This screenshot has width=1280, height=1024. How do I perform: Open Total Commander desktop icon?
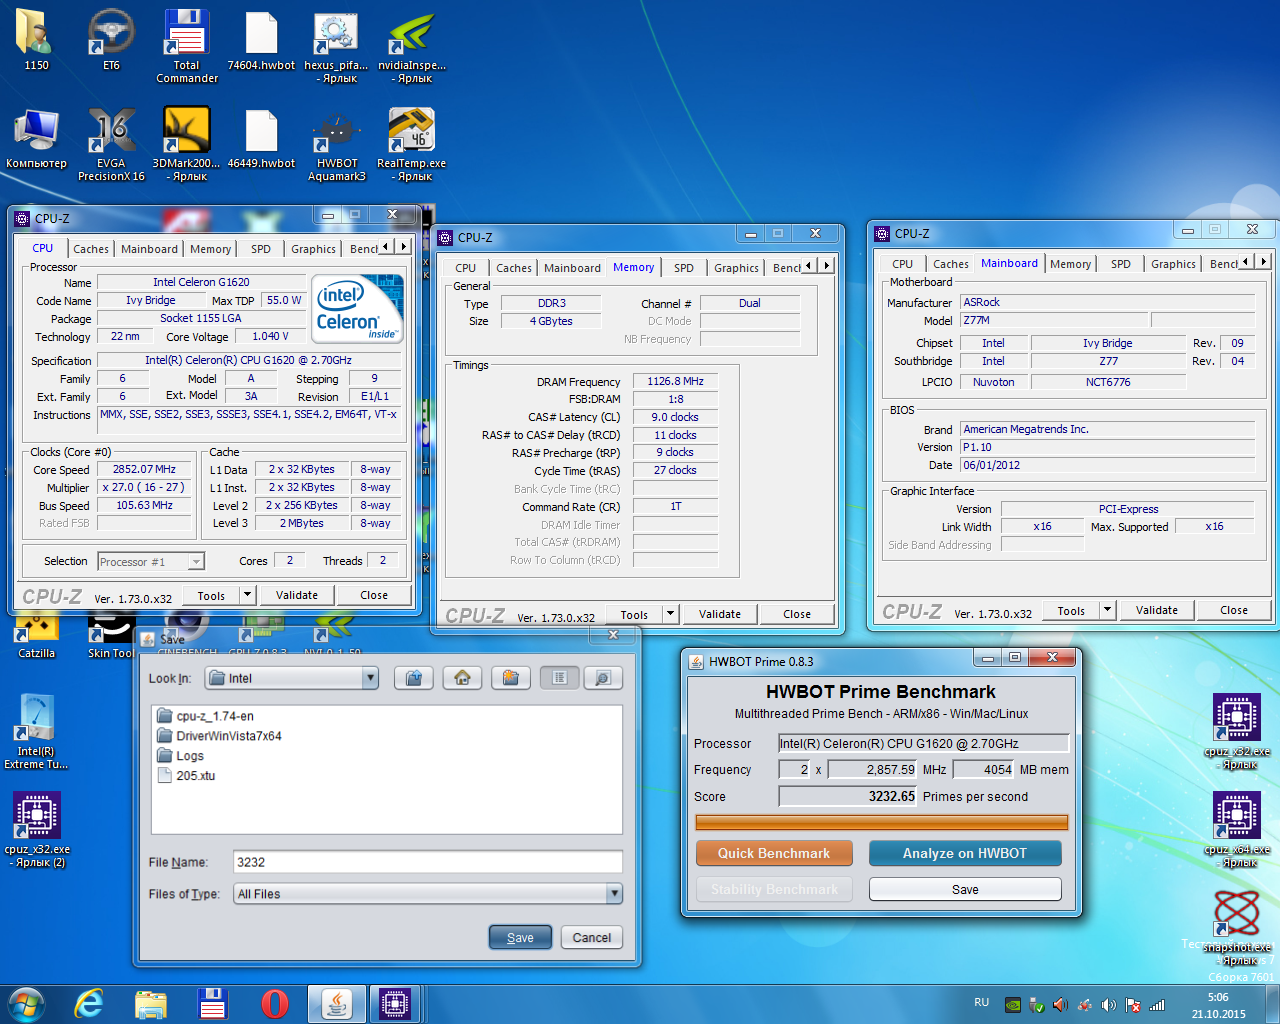click(186, 46)
